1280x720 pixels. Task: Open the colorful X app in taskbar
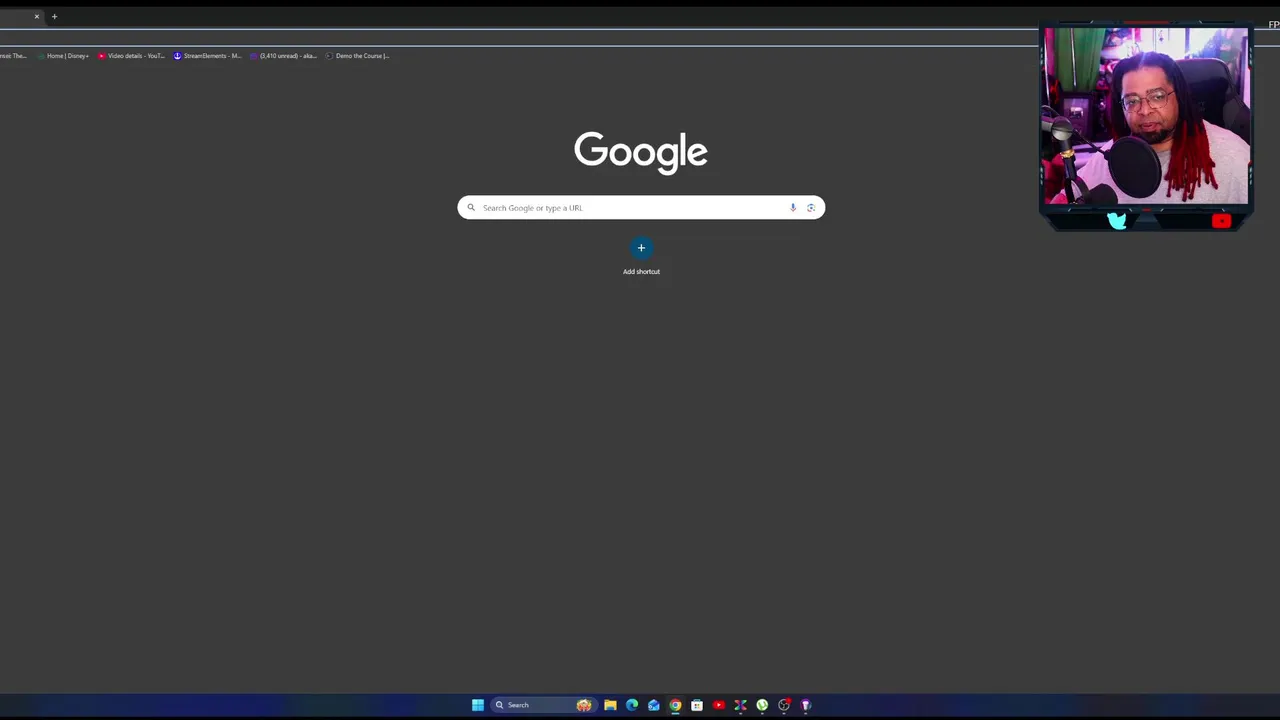[x=741, y=705]
